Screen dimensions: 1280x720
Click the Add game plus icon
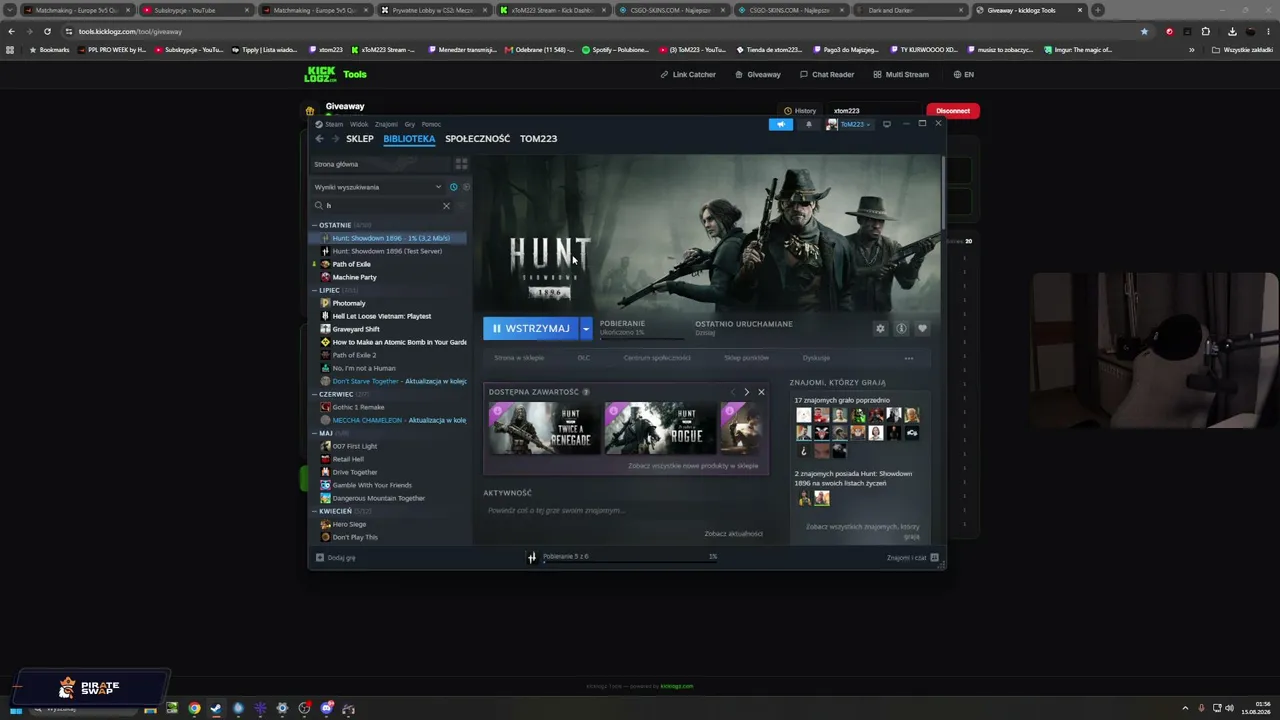[320, 557]
